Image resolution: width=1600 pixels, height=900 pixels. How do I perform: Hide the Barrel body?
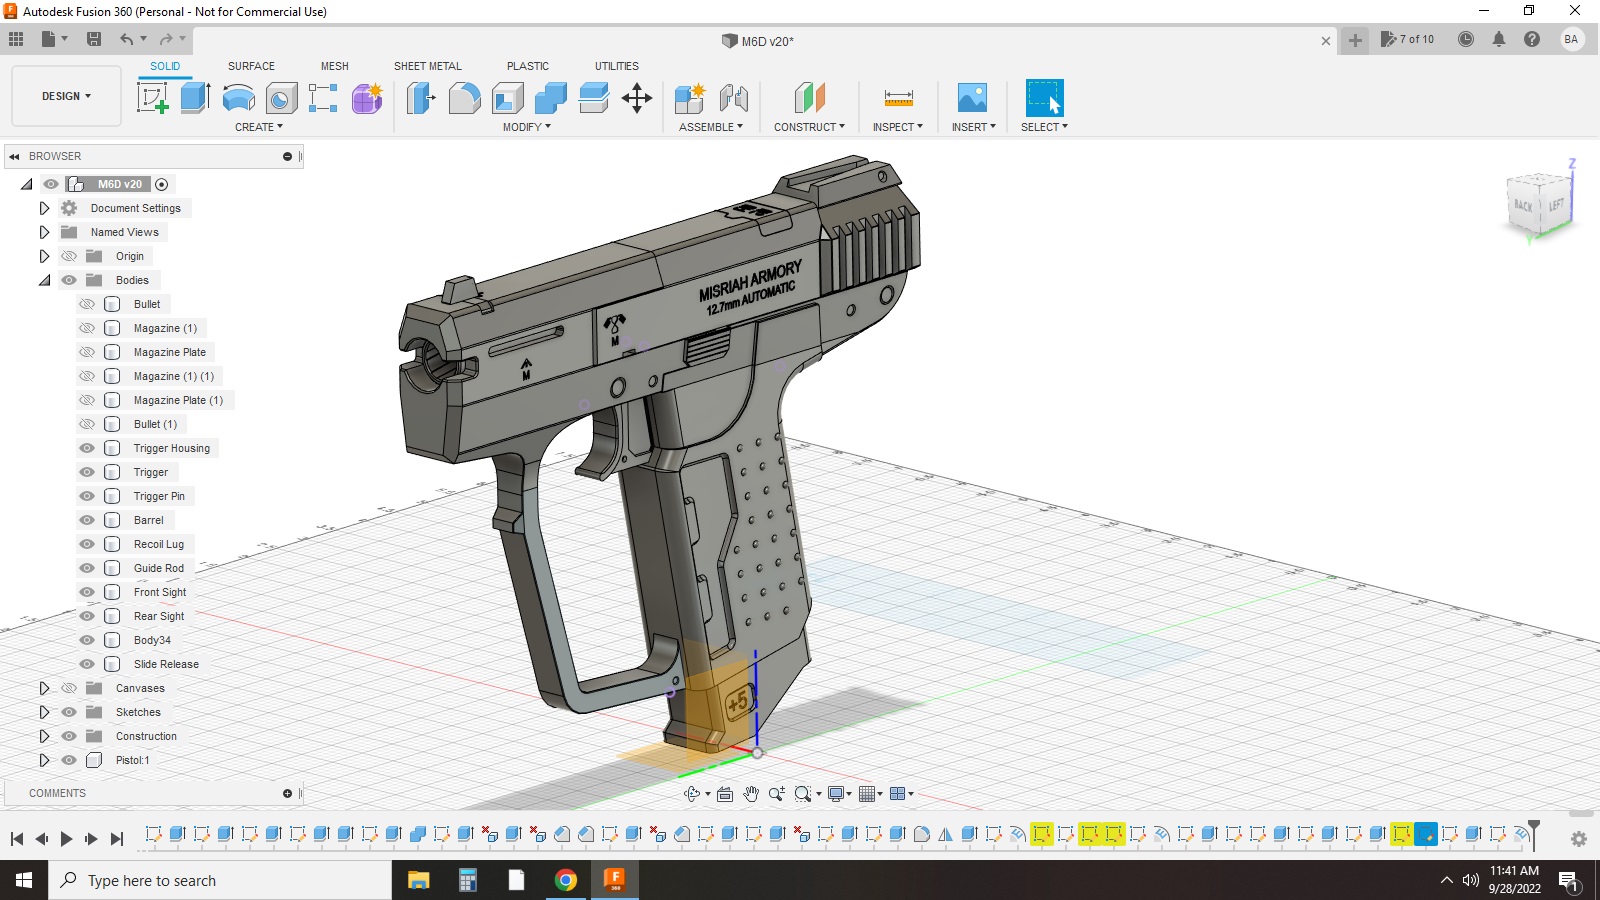pyautogui.click(x=87, y=520)
